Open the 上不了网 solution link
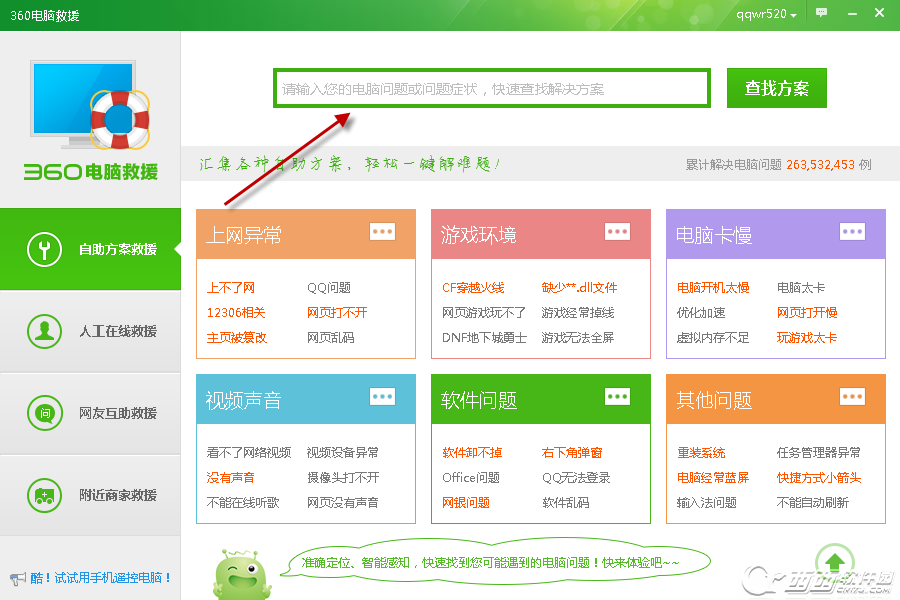Viewport: 900px width, 600px height. (x=231, y=288)
